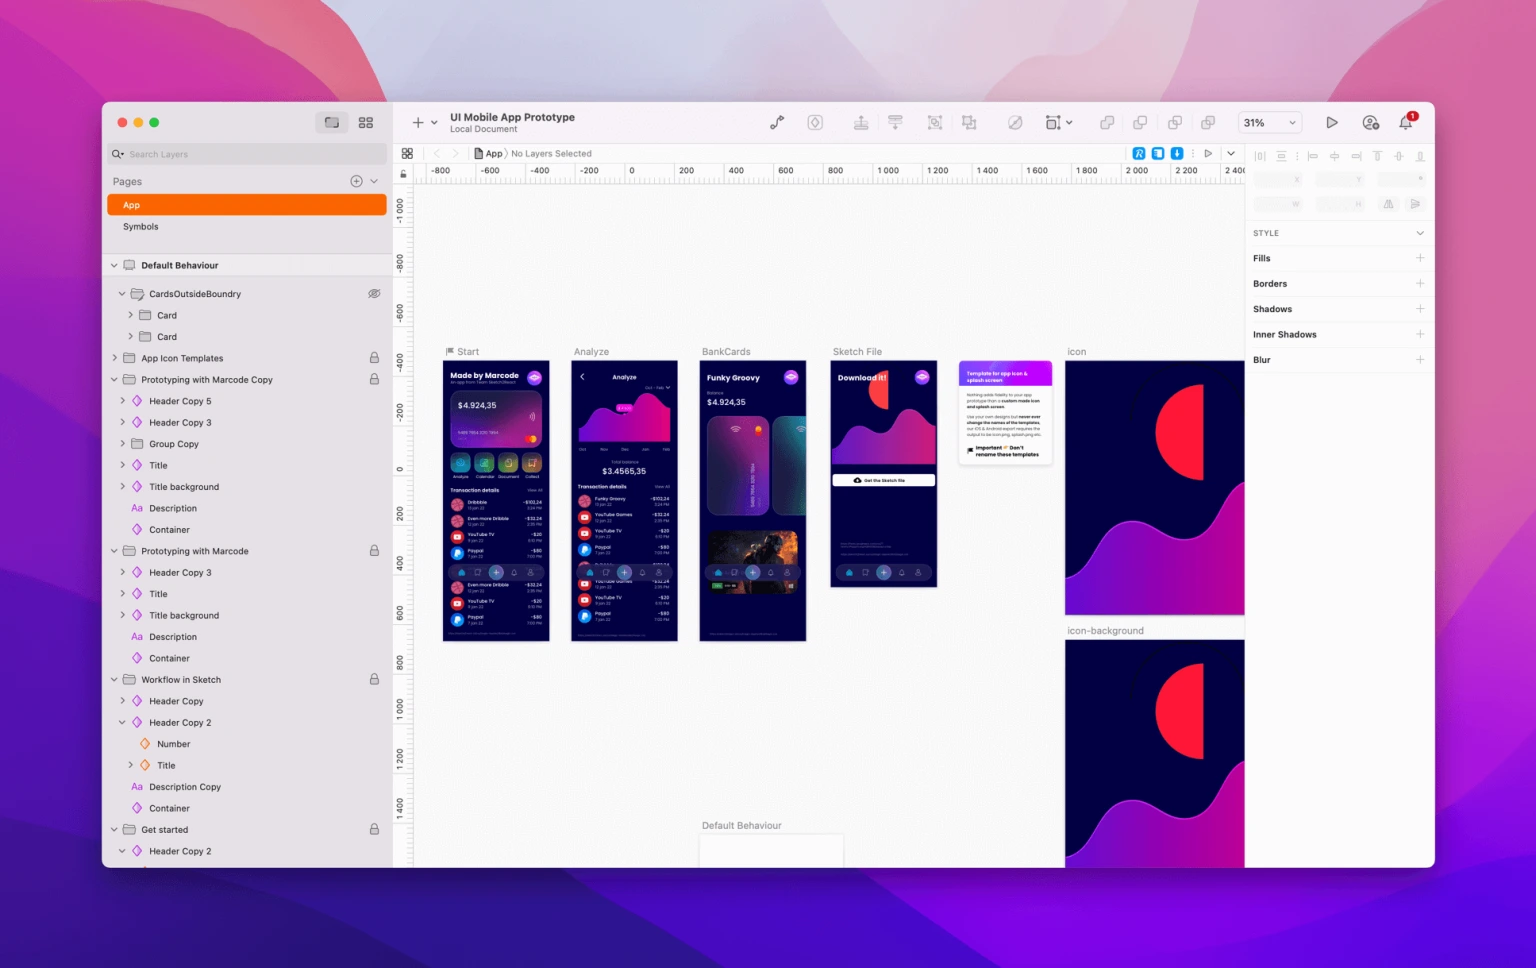Screen dimensions: 1536x968
Task: Open notifications via the bell icon
Action: [1405, 122]
